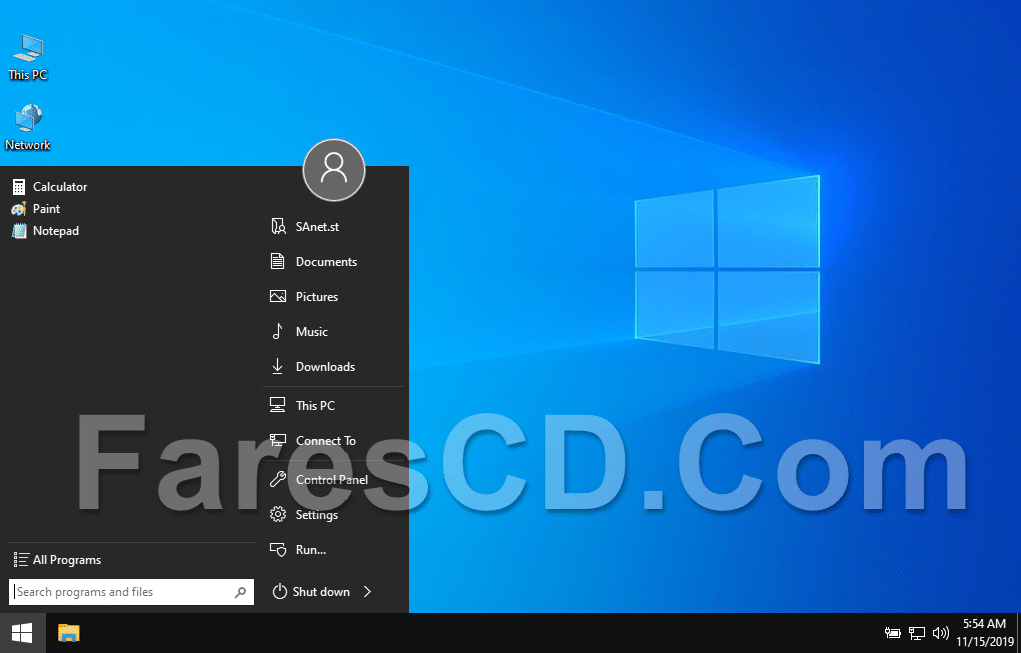Click the Control Panel wrench icon
Screen dimensions: 1021x653
[278, 479]
